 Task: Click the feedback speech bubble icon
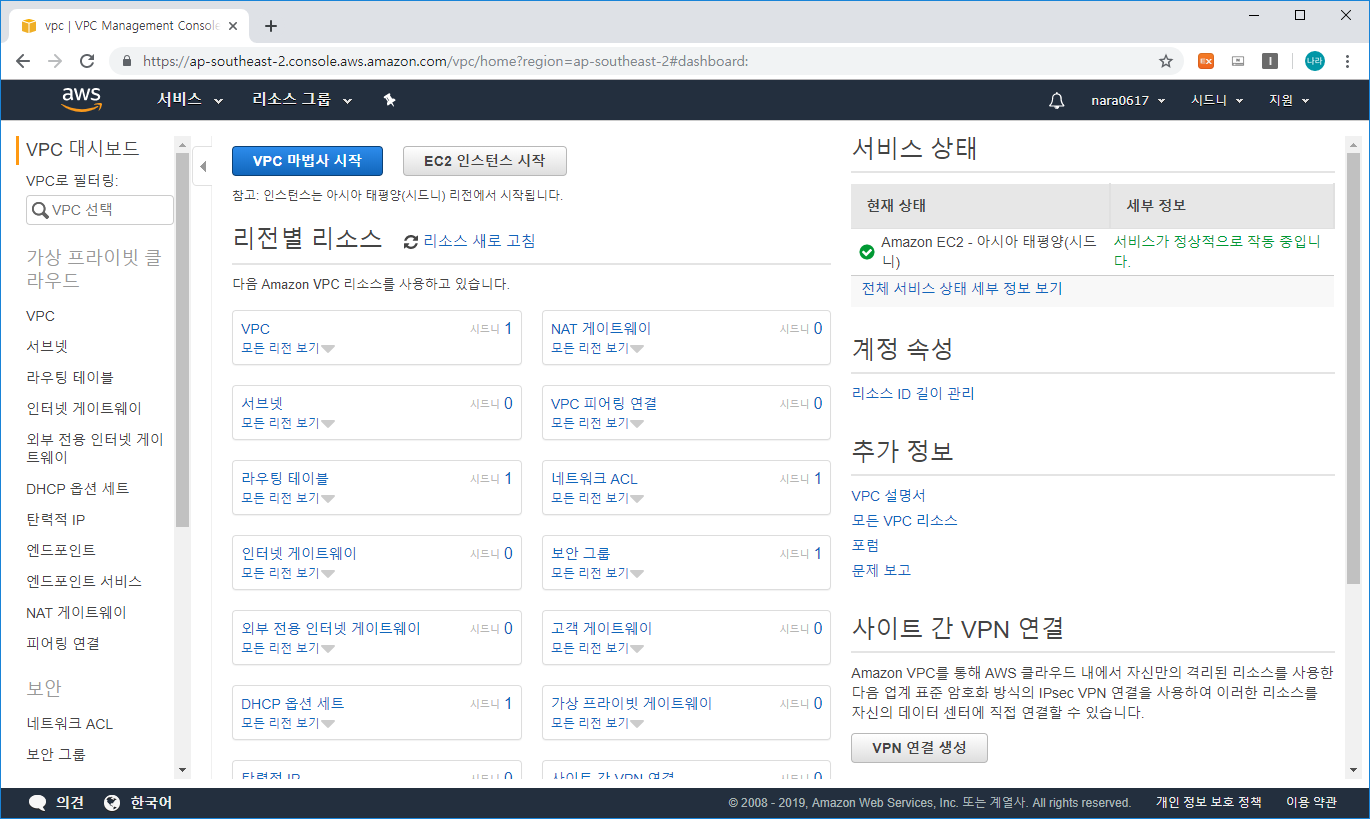tap(38, 803)
